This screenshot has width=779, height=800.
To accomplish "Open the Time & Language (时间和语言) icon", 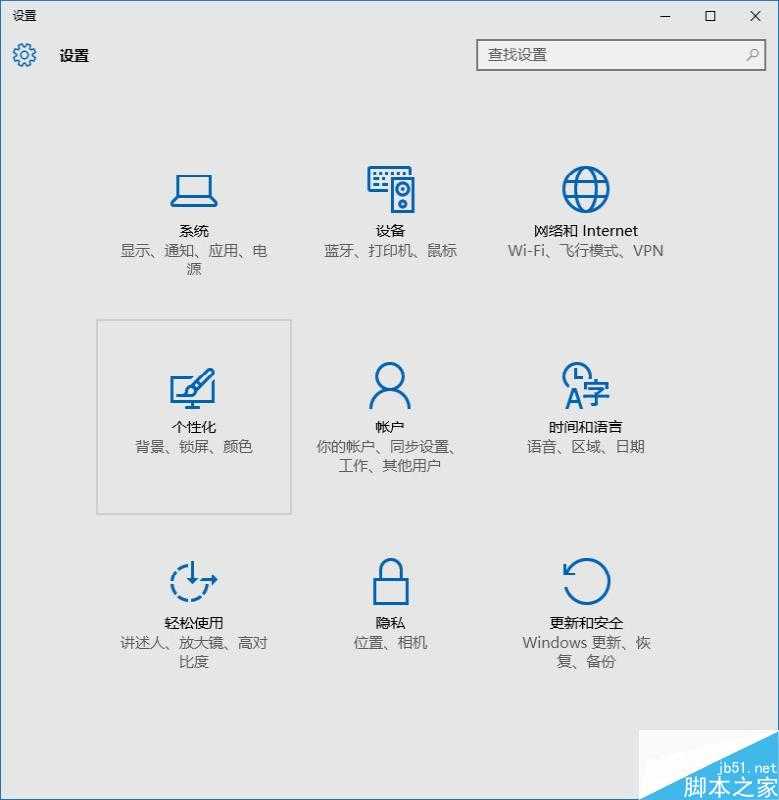I will pos(586,385).
